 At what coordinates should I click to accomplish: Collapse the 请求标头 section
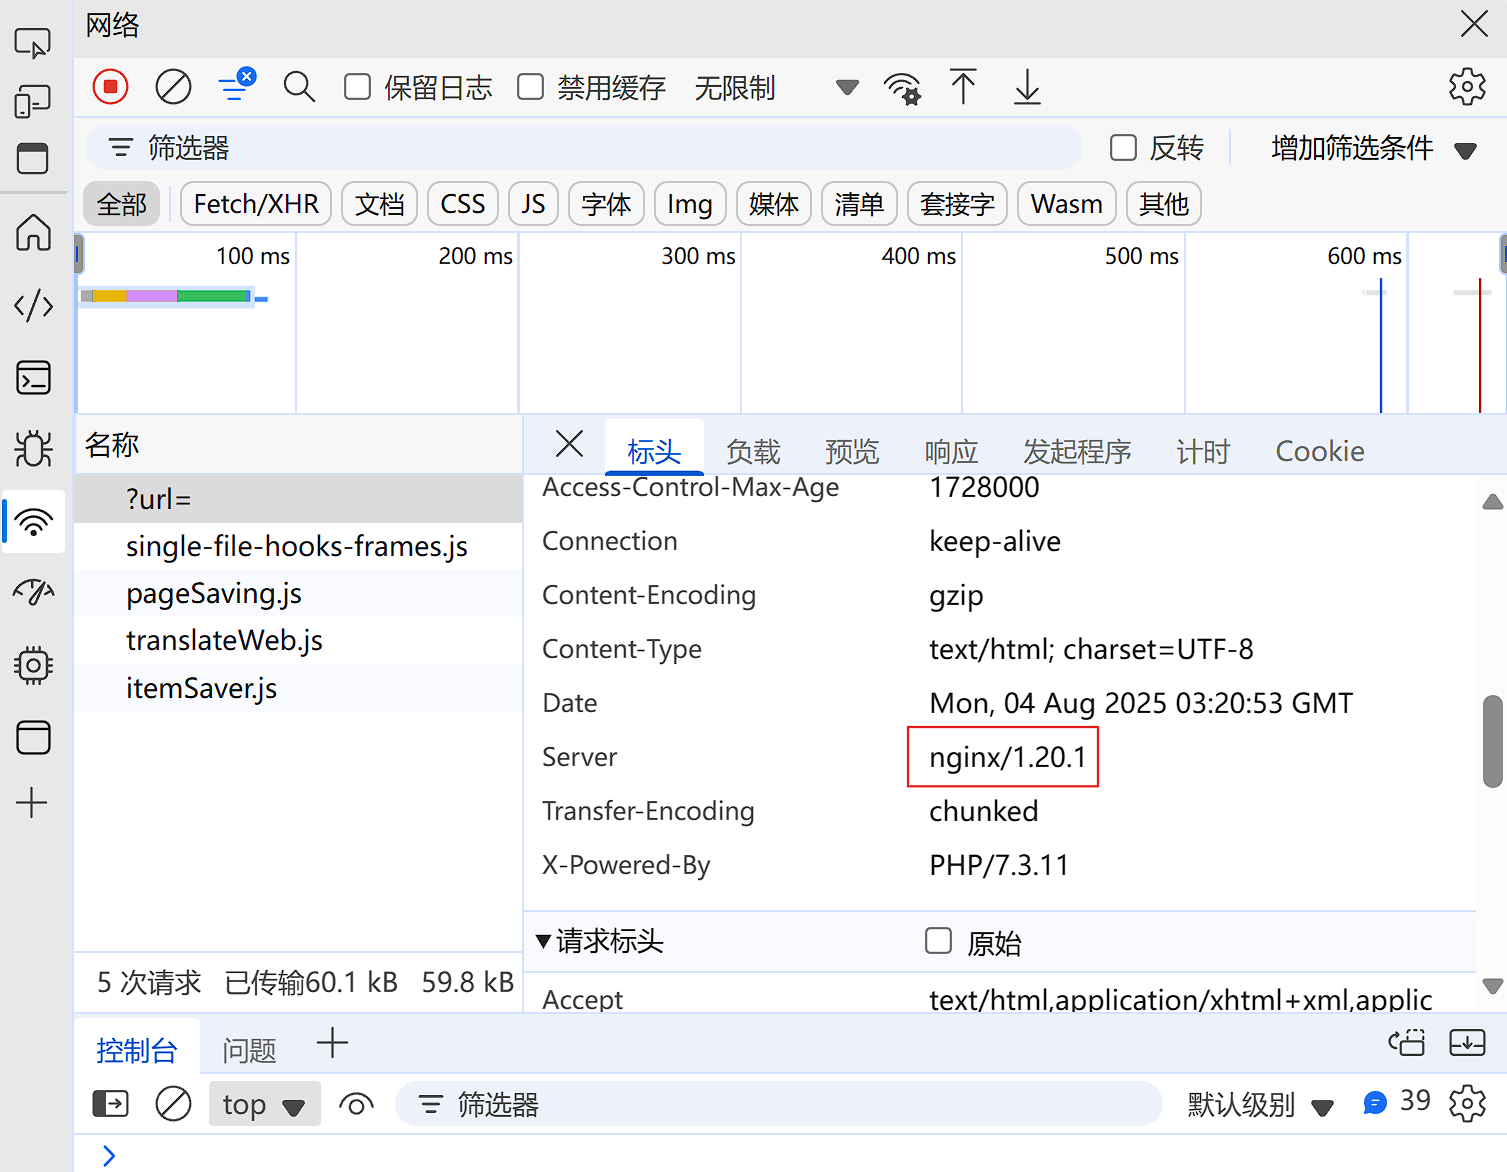(543, 941)
